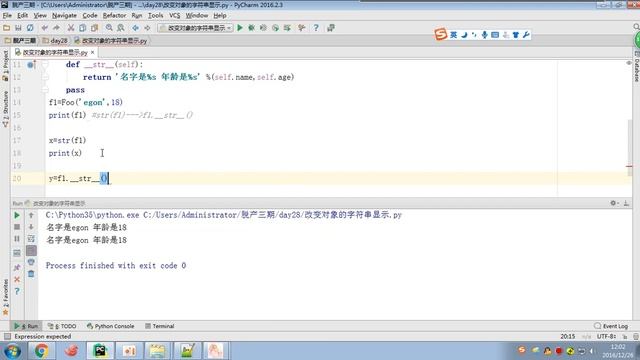Switch to the TODO tool tab

tap(62, 326)
